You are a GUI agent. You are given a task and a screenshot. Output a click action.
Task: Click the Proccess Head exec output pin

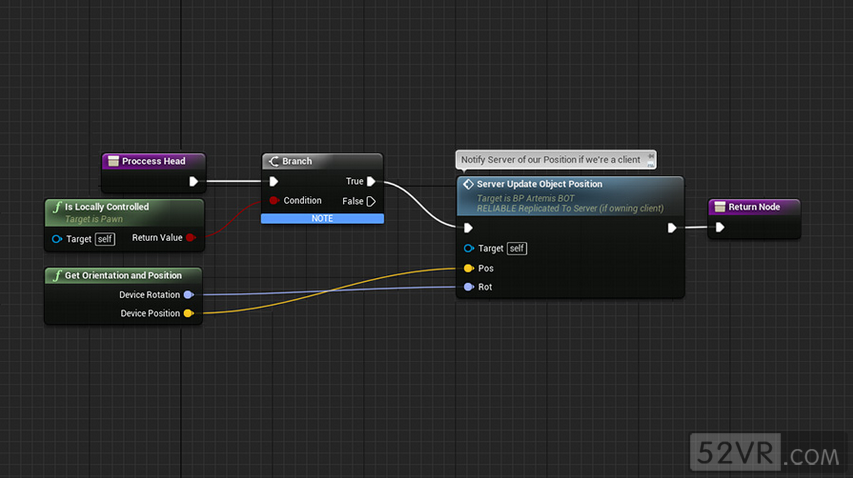pyautogui.click(x=193, y=182)
